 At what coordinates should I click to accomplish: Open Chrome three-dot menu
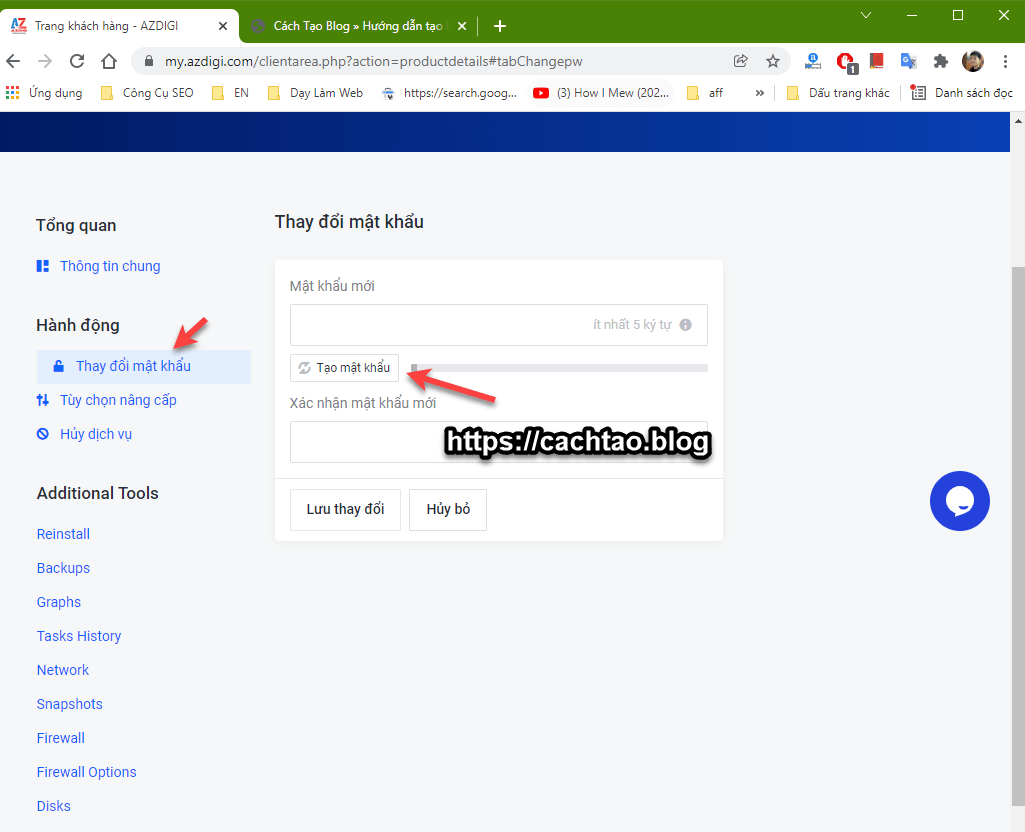(x=1005, y=61)
